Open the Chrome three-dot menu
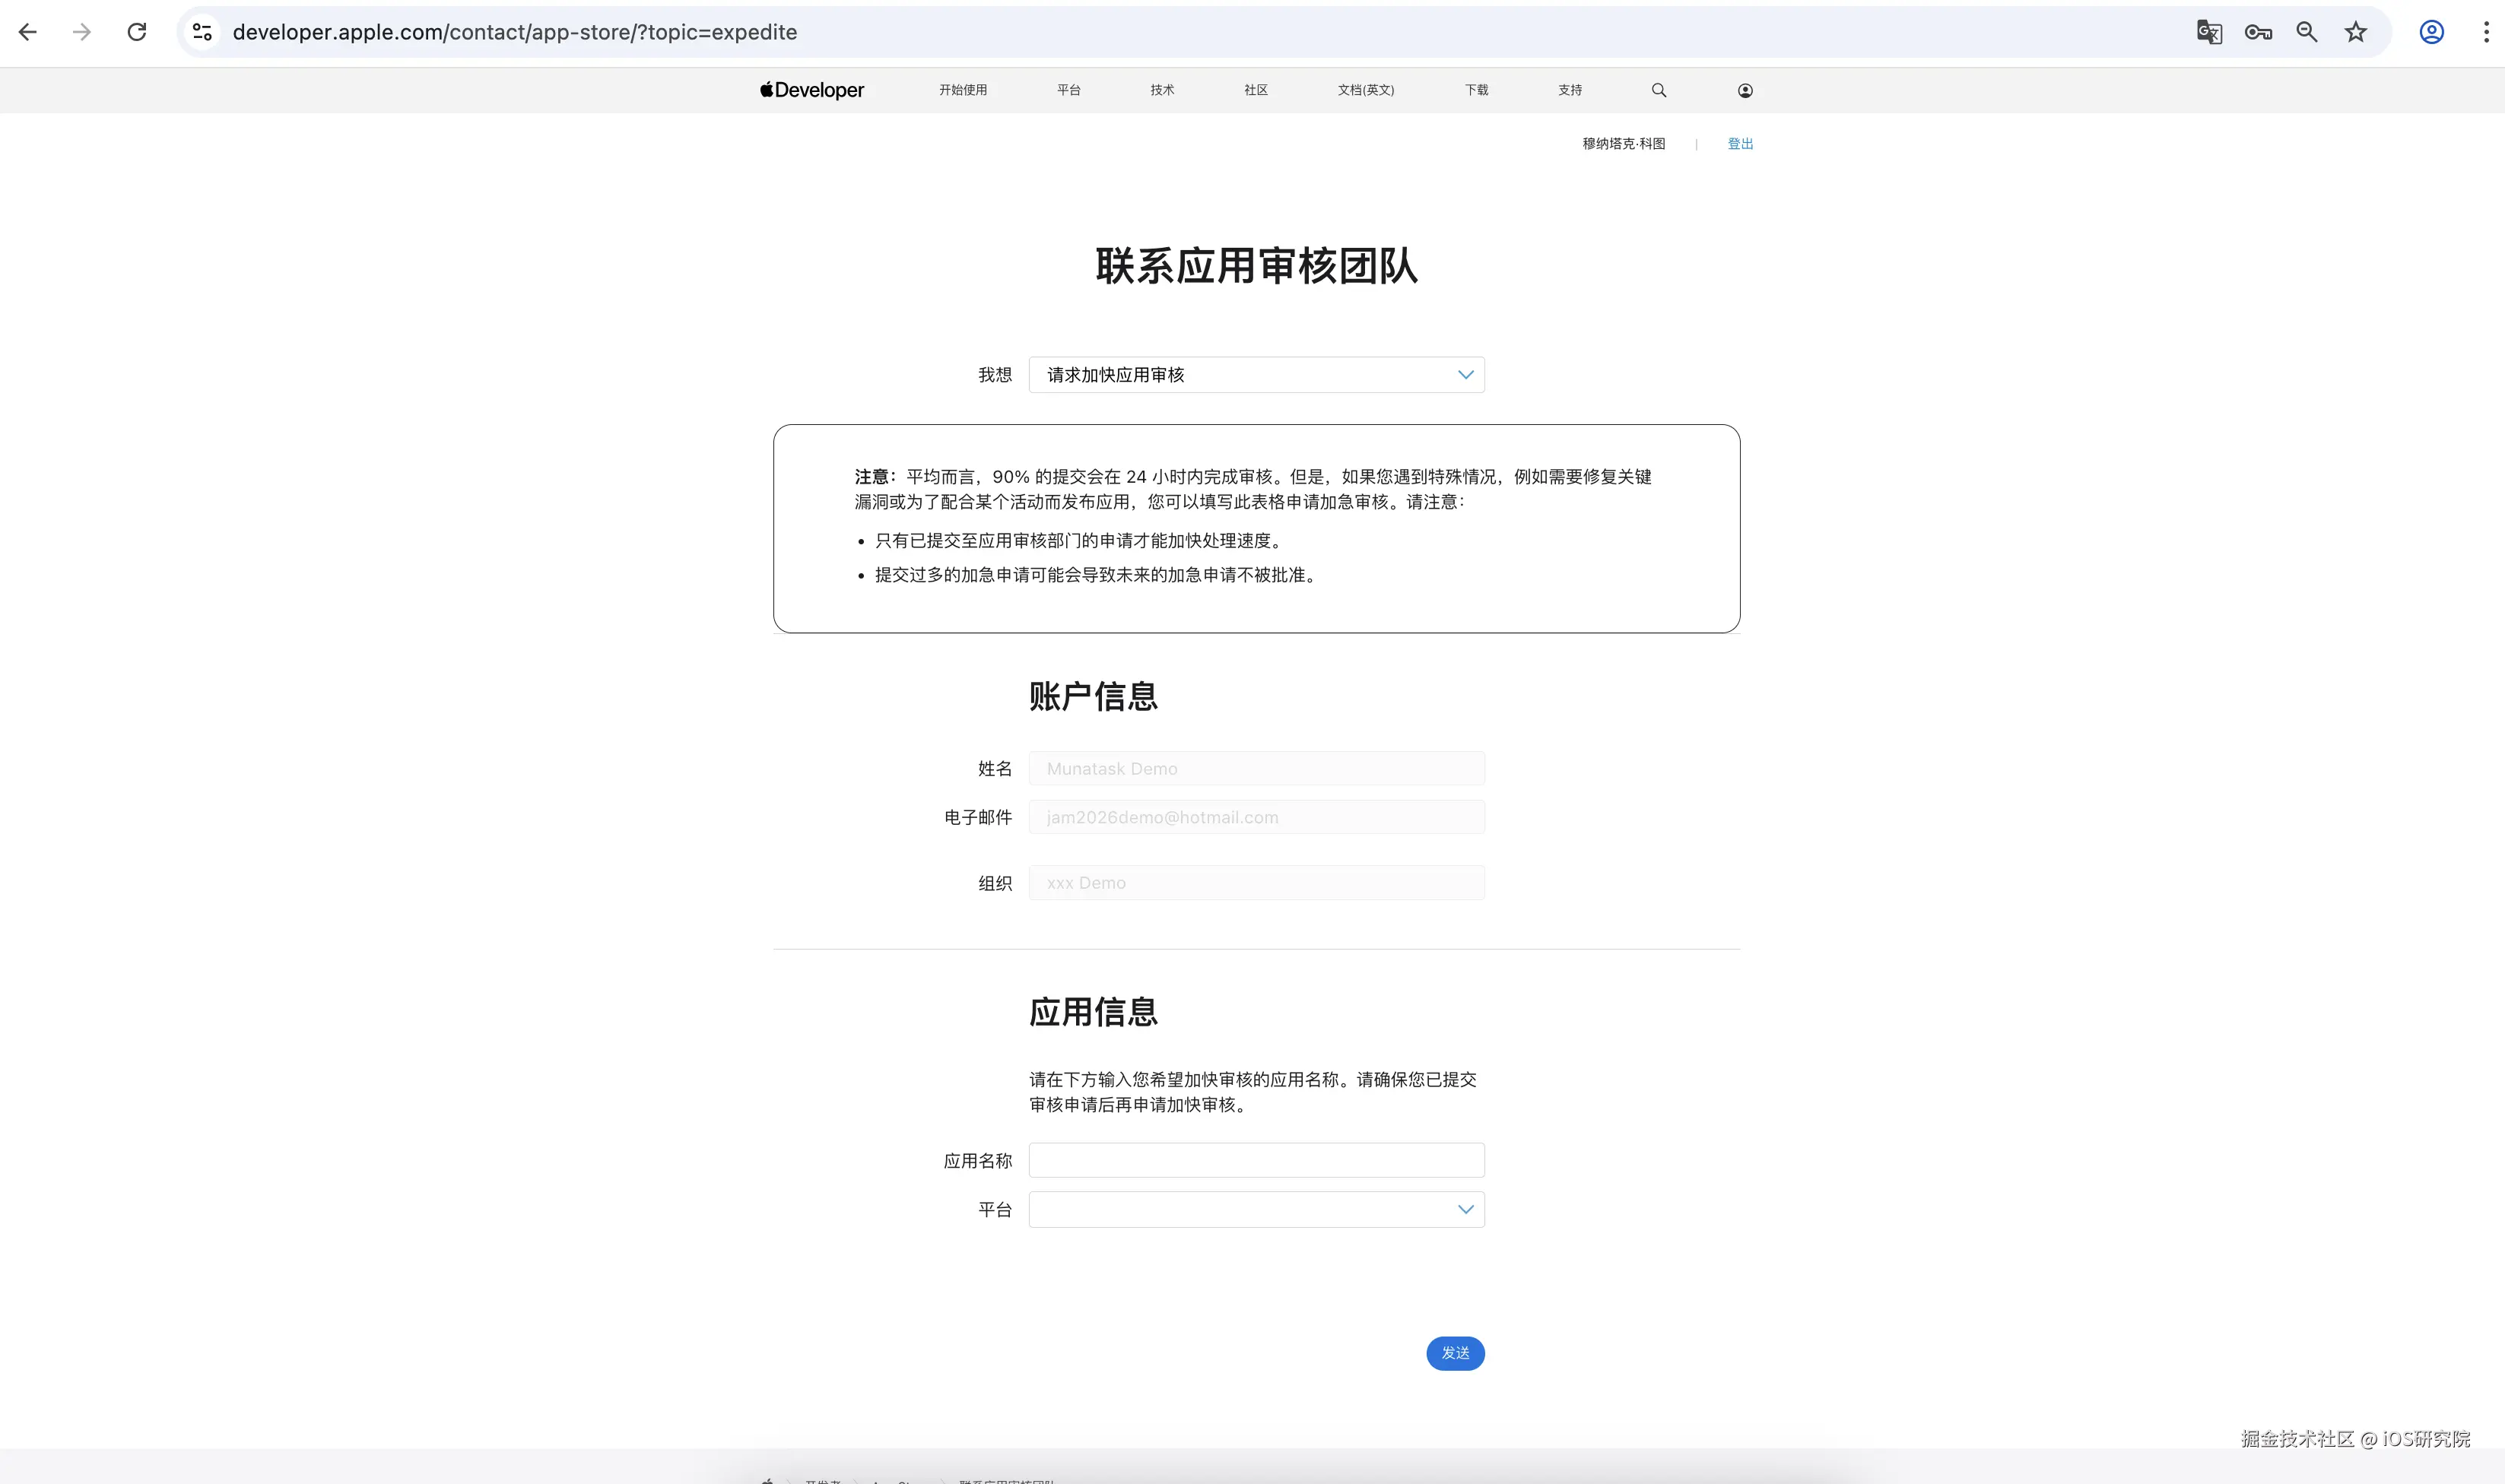This screenshot has height=1484, width=2505. pyautogui.click(x=2486, y=32)
